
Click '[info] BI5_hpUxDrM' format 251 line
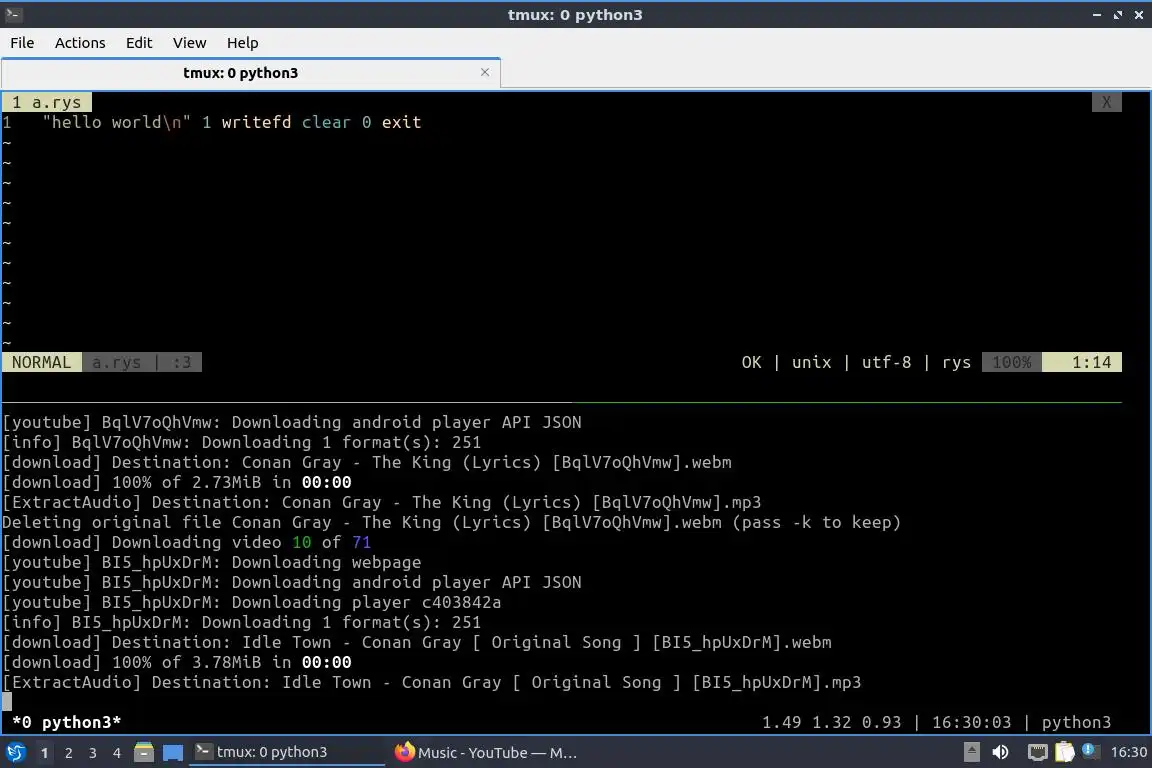click(242, 622)
